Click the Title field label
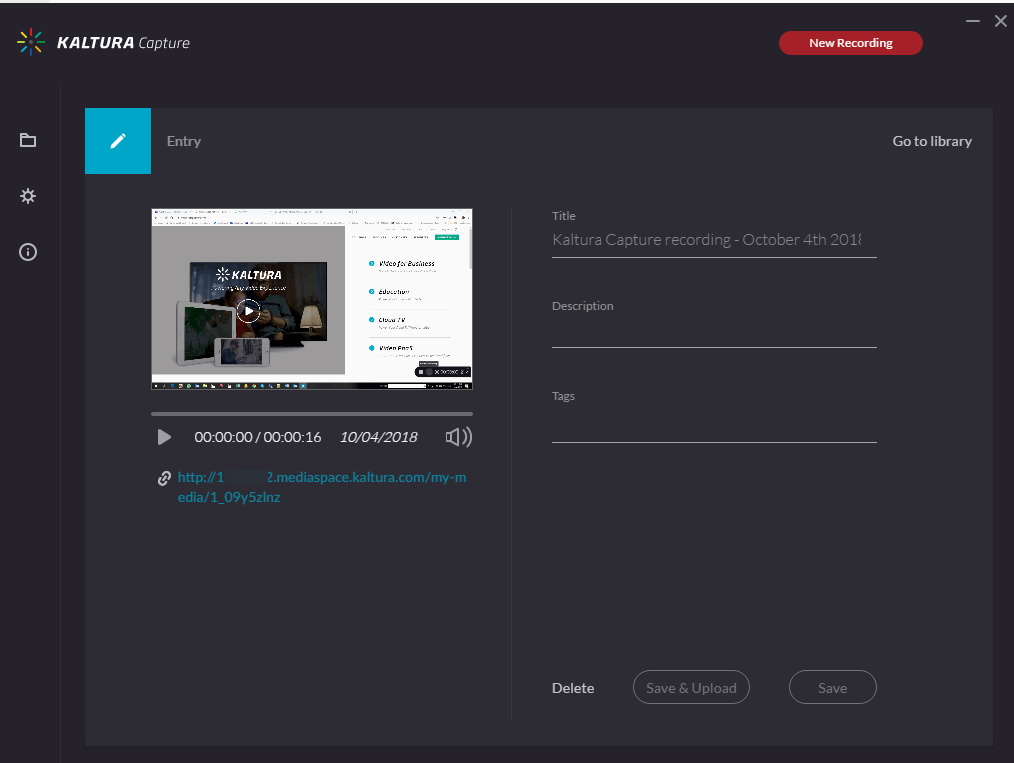This screenshot has height=763, width=1014. tap(563, 216)
